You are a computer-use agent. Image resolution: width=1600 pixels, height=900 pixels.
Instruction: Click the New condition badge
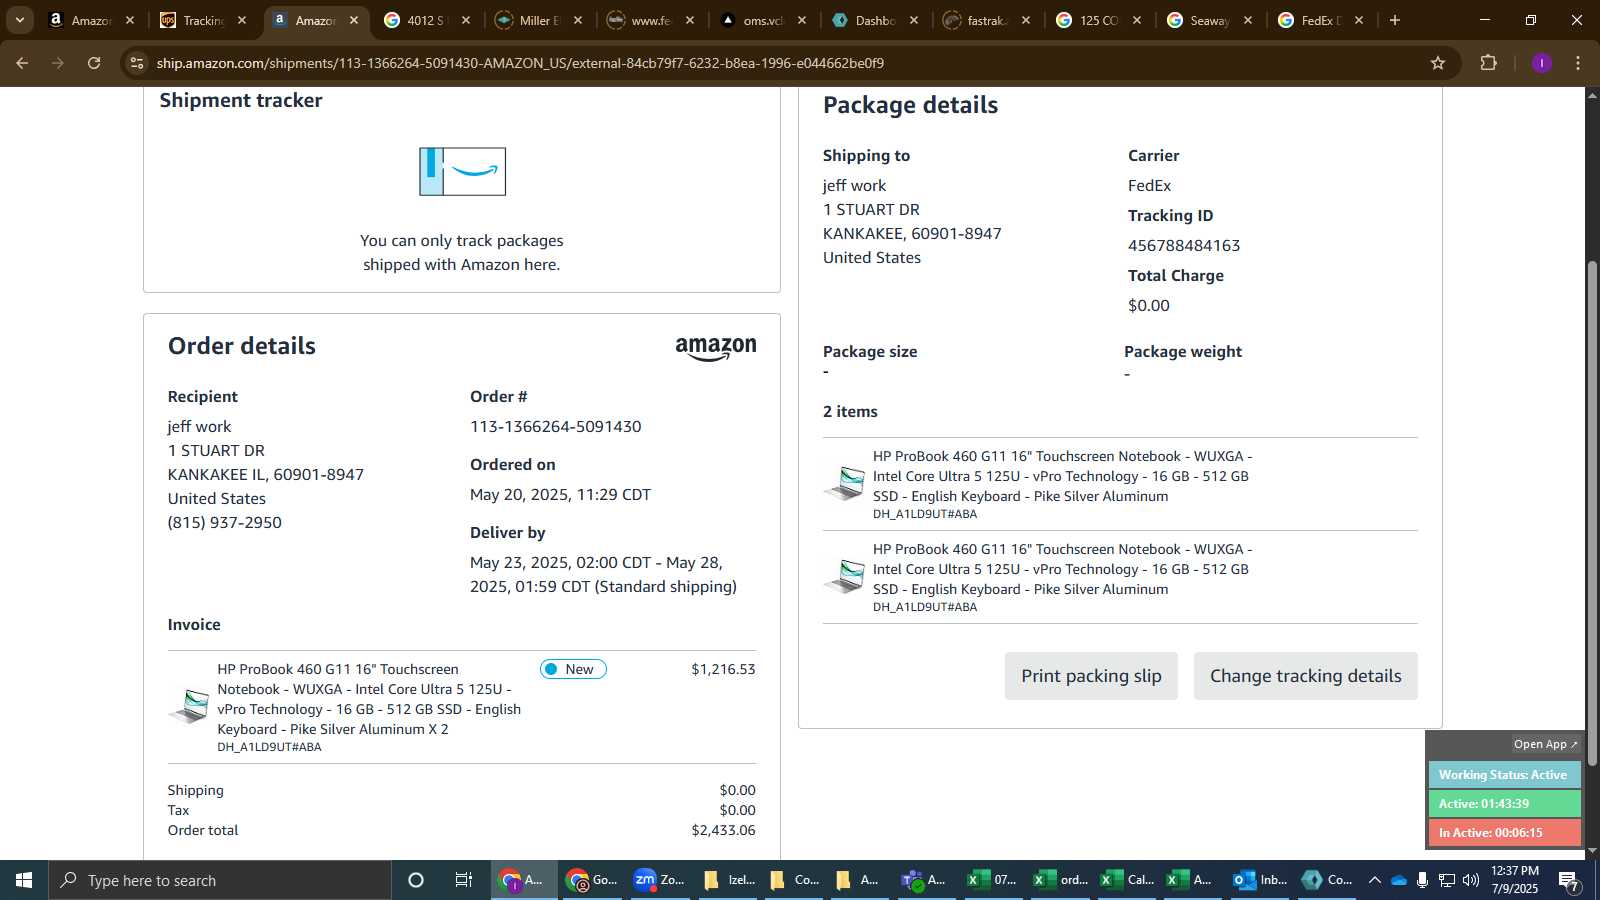click(573, 669)
